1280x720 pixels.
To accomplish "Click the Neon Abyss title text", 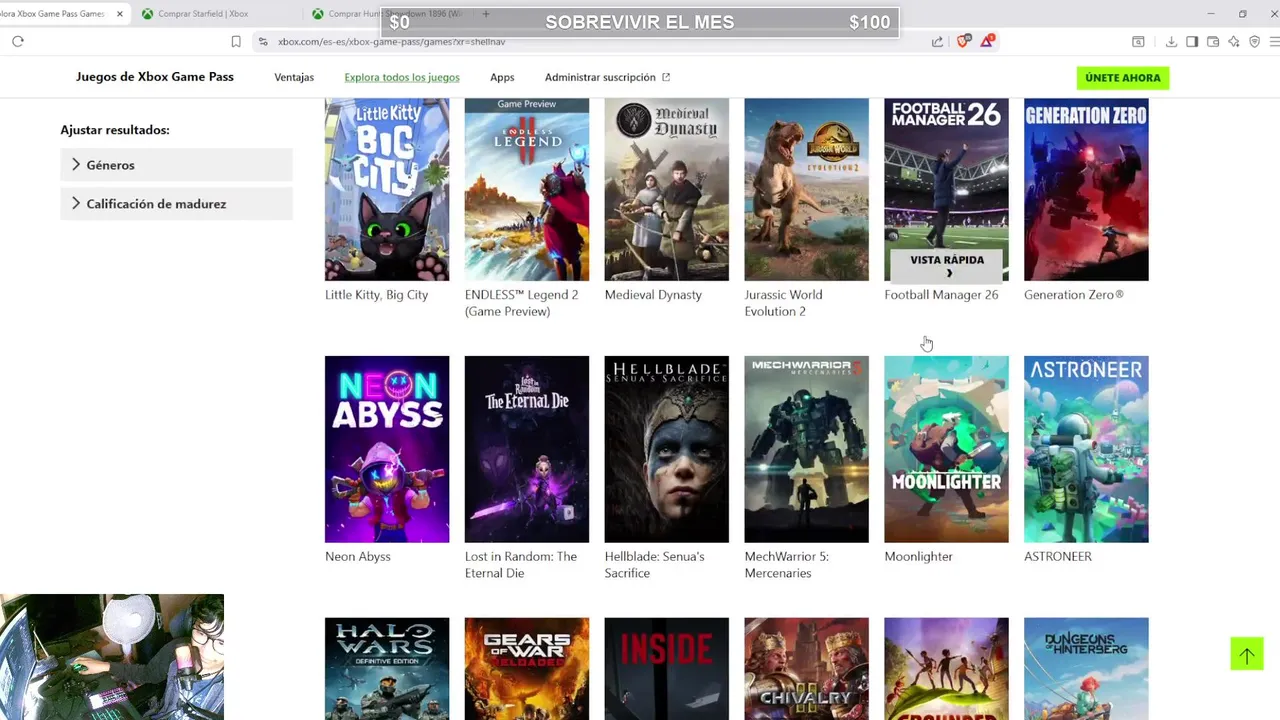I will point(358,556).
